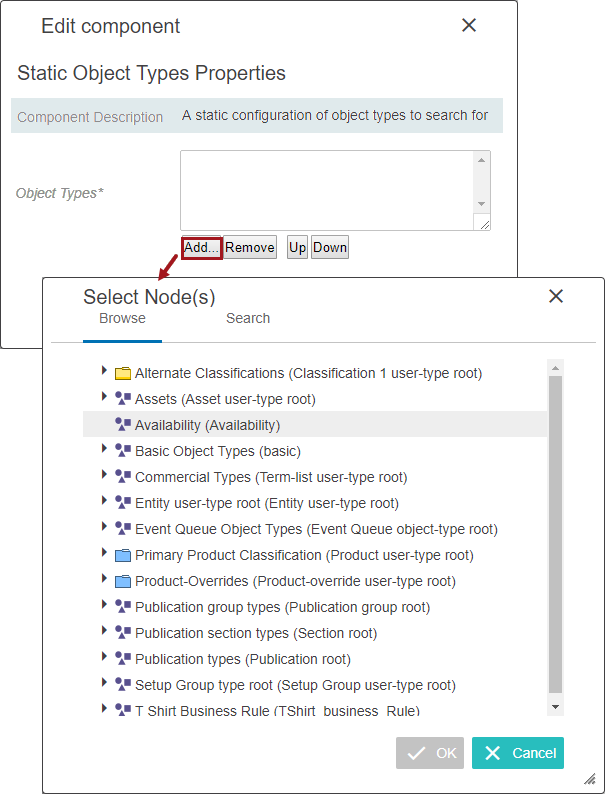
Task: Click the Assets object type icon
Action: 123,399
